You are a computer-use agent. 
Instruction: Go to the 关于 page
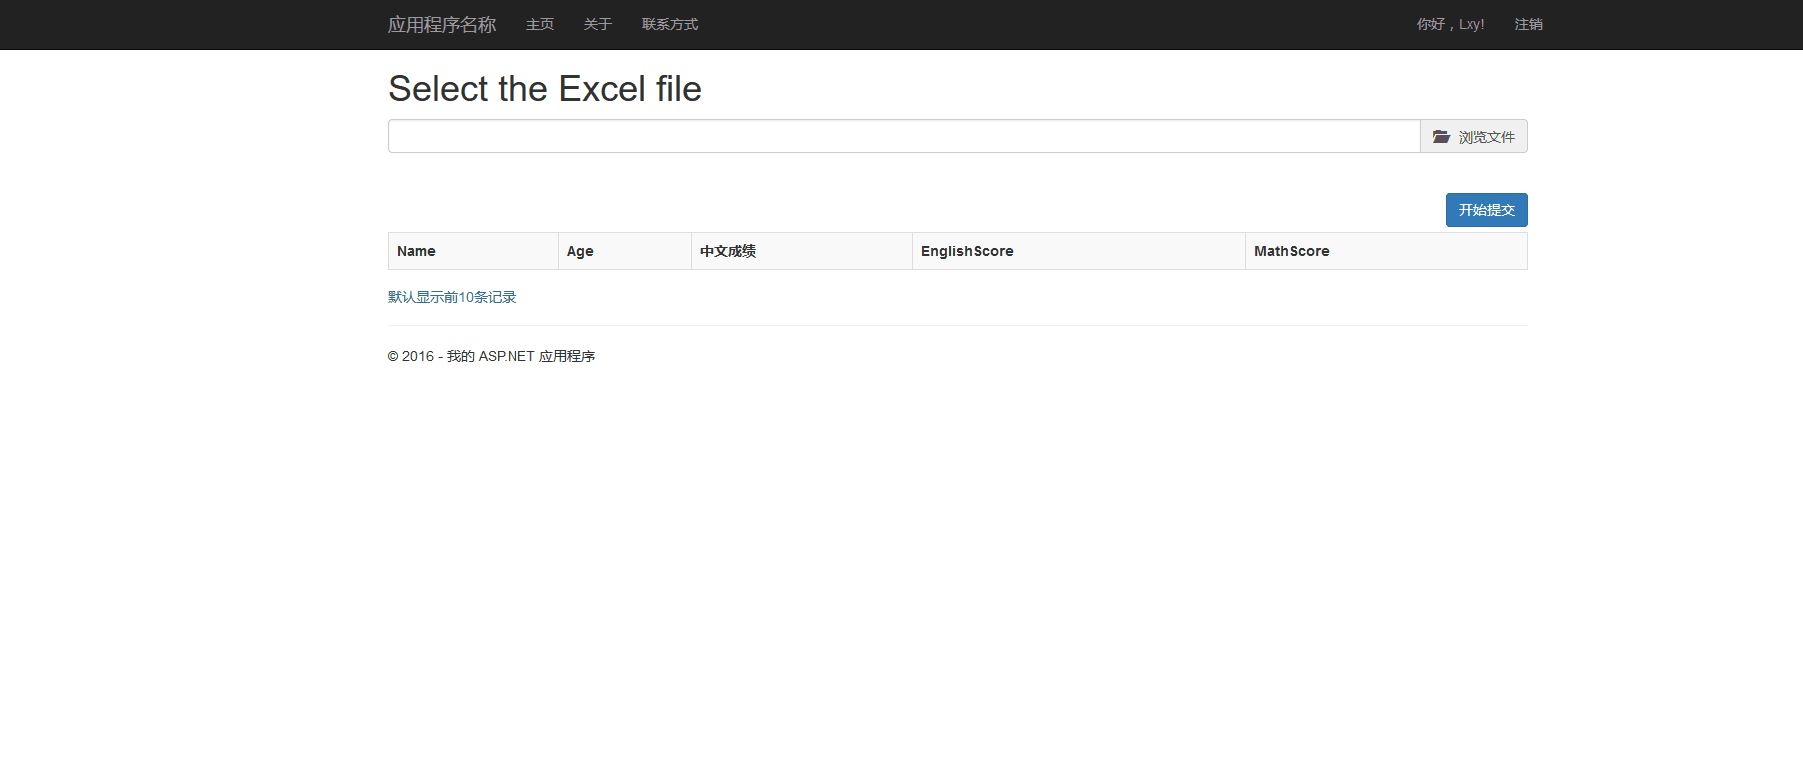[x=597, y=24]
